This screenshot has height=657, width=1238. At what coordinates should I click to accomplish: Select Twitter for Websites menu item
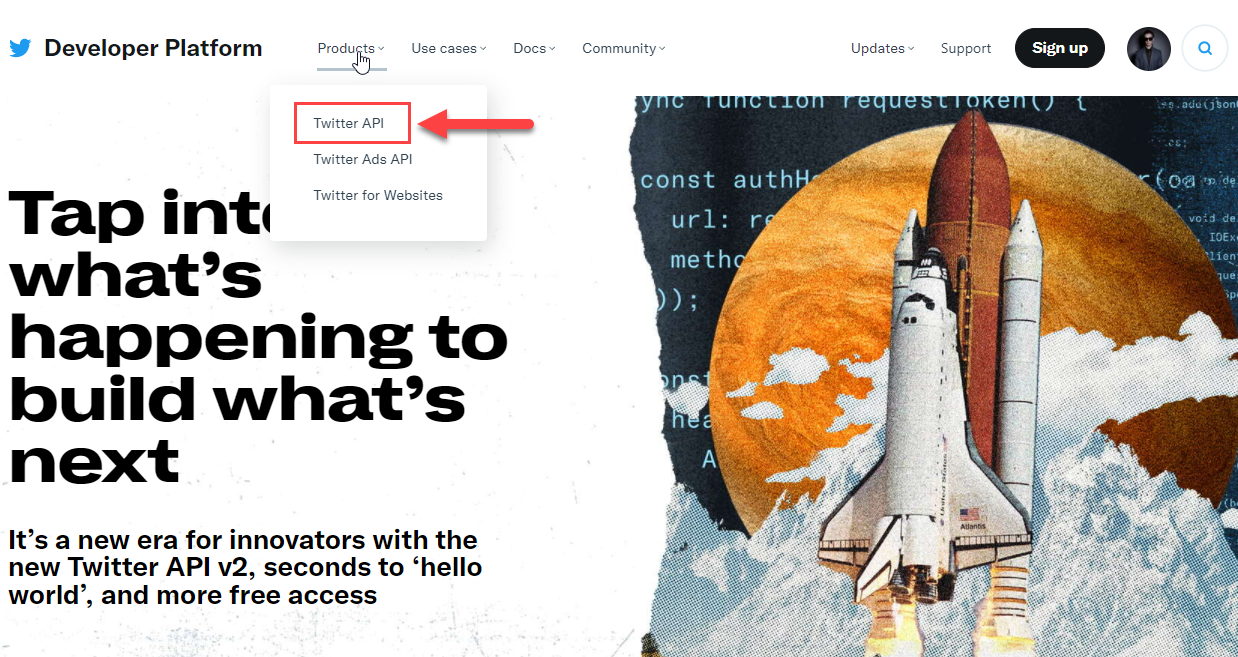378,195
